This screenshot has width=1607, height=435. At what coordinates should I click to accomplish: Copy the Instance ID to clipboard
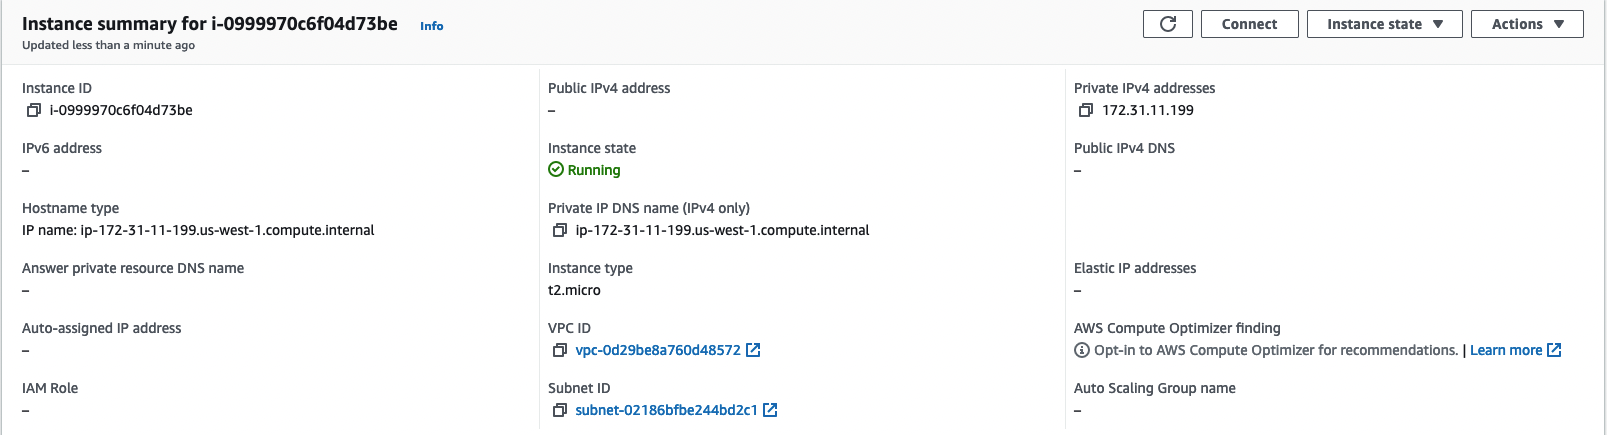(x=34, y=110)
